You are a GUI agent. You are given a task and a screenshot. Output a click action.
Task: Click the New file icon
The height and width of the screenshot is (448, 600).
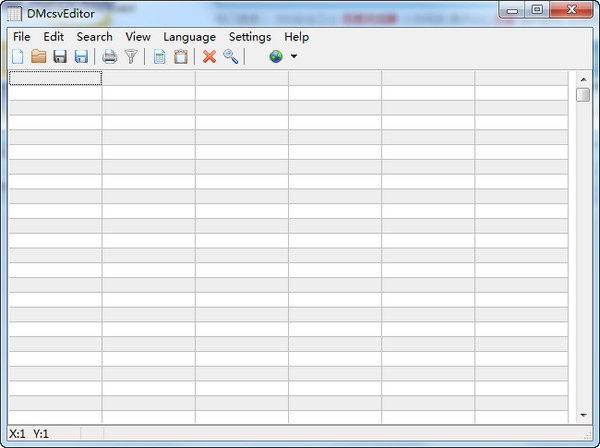tap(17, 57)
